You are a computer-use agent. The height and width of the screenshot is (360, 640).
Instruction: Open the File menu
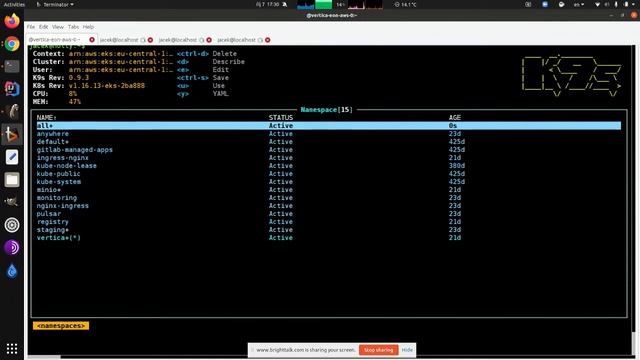[x=31, y=27]
